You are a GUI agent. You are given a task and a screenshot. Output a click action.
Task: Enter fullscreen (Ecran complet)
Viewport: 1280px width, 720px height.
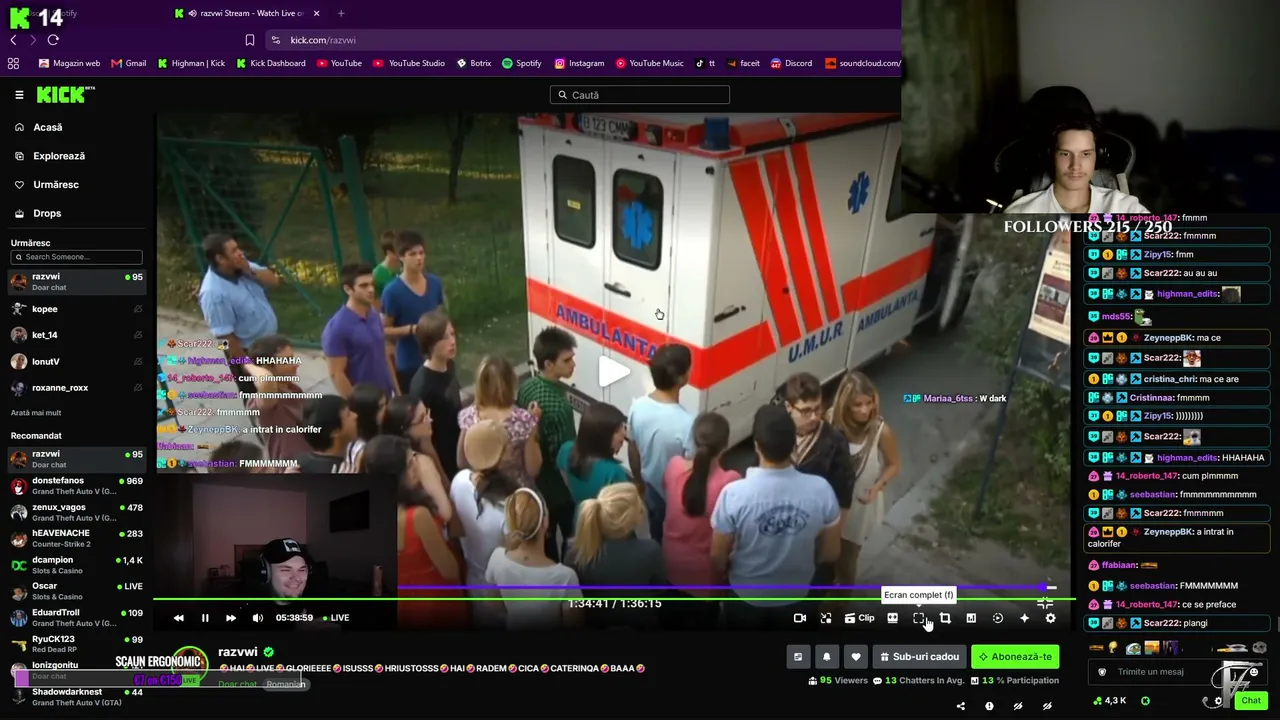(919, 618)
